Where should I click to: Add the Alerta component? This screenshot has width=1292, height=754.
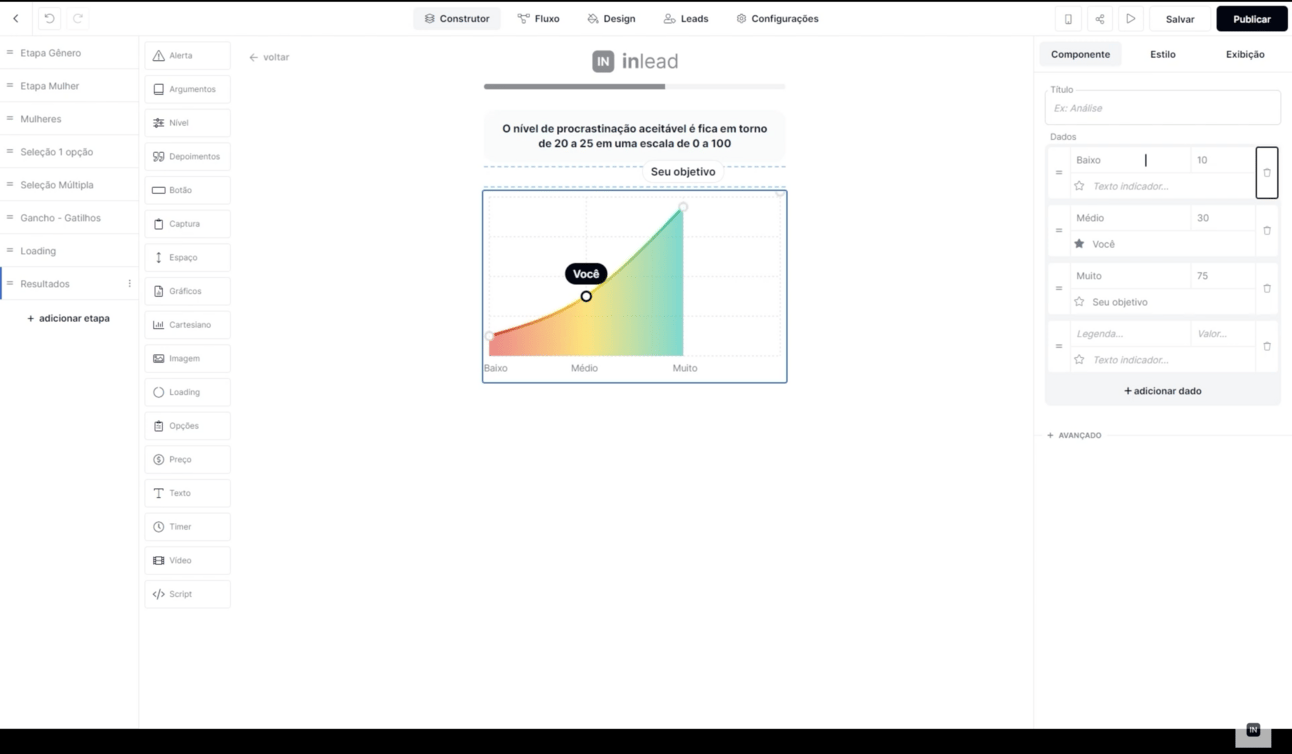(x=187, y=56)
